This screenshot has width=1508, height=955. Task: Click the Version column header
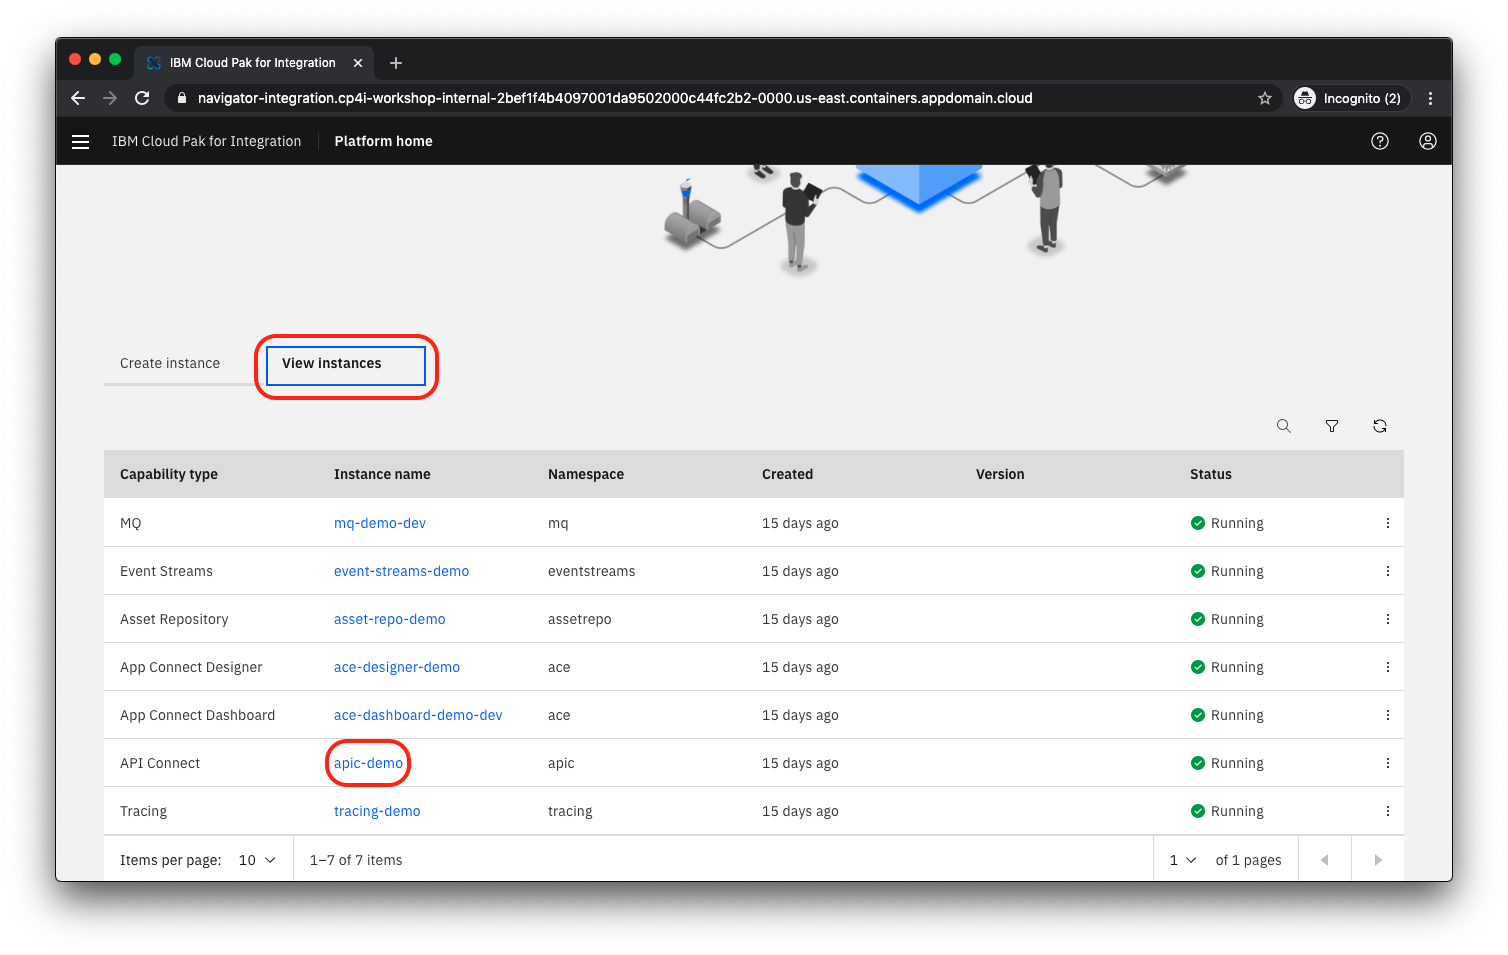click(x=1000, y=474)
